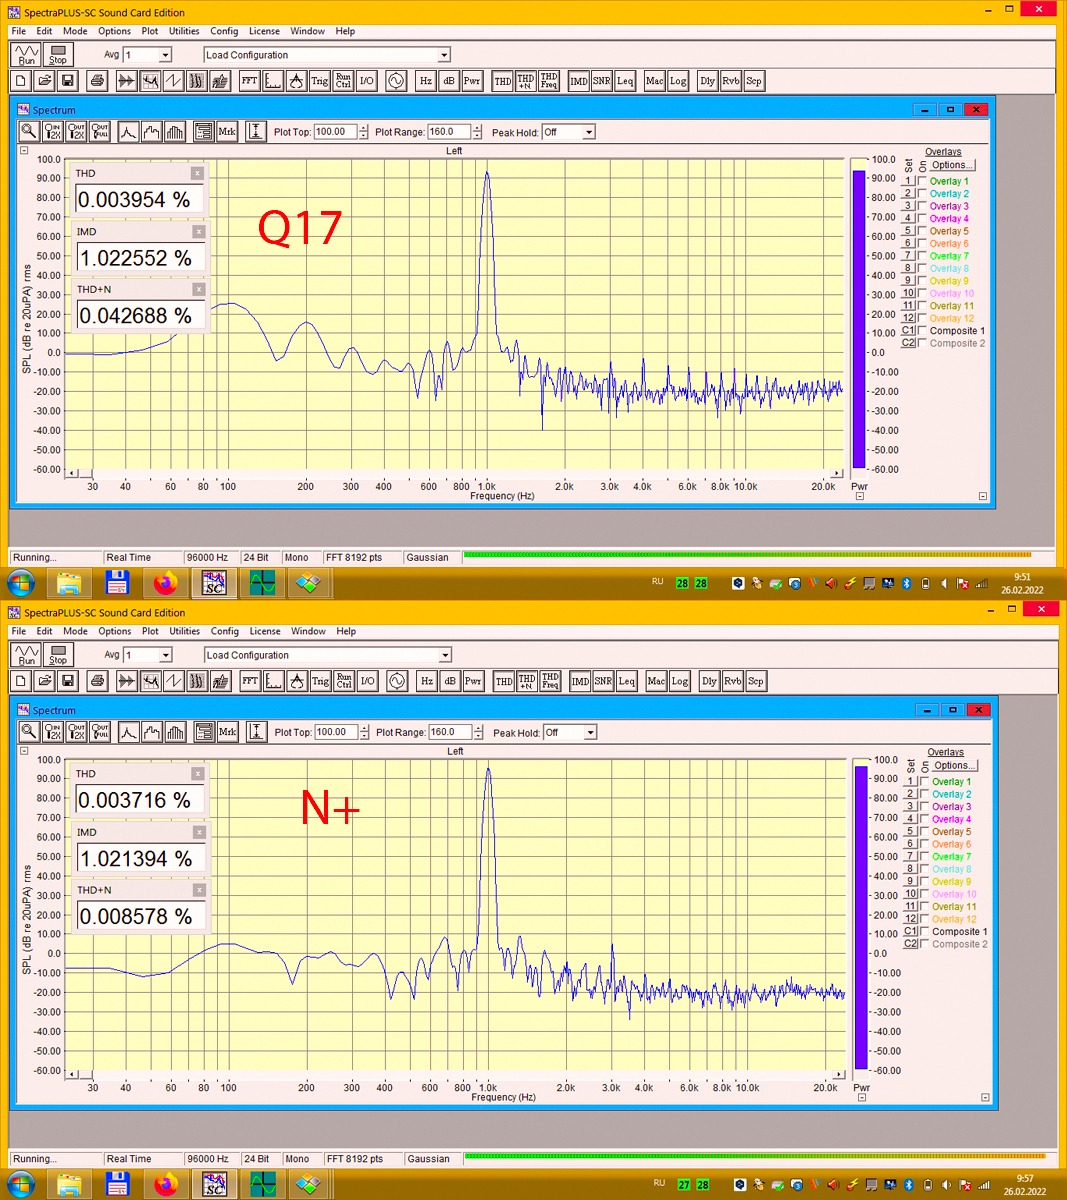The image size is (1067, 1200).
Task: Click Firefox icon in the lower taskbar
Action: coord(166,1184)
